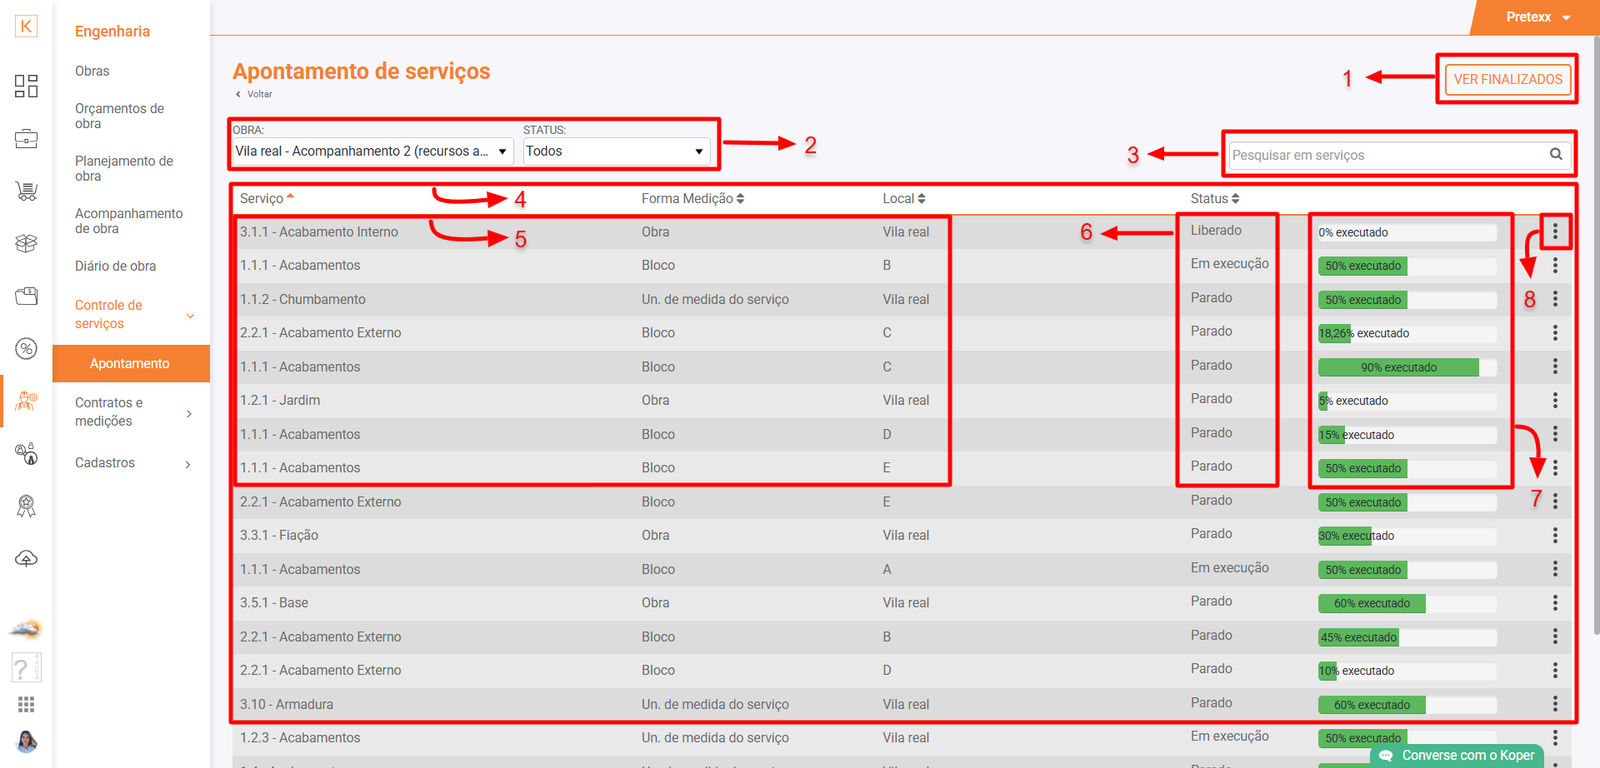Open the STATUS dropdown set to Todos
Screen dimensions: 1600x768
click(x=614, y=151)
